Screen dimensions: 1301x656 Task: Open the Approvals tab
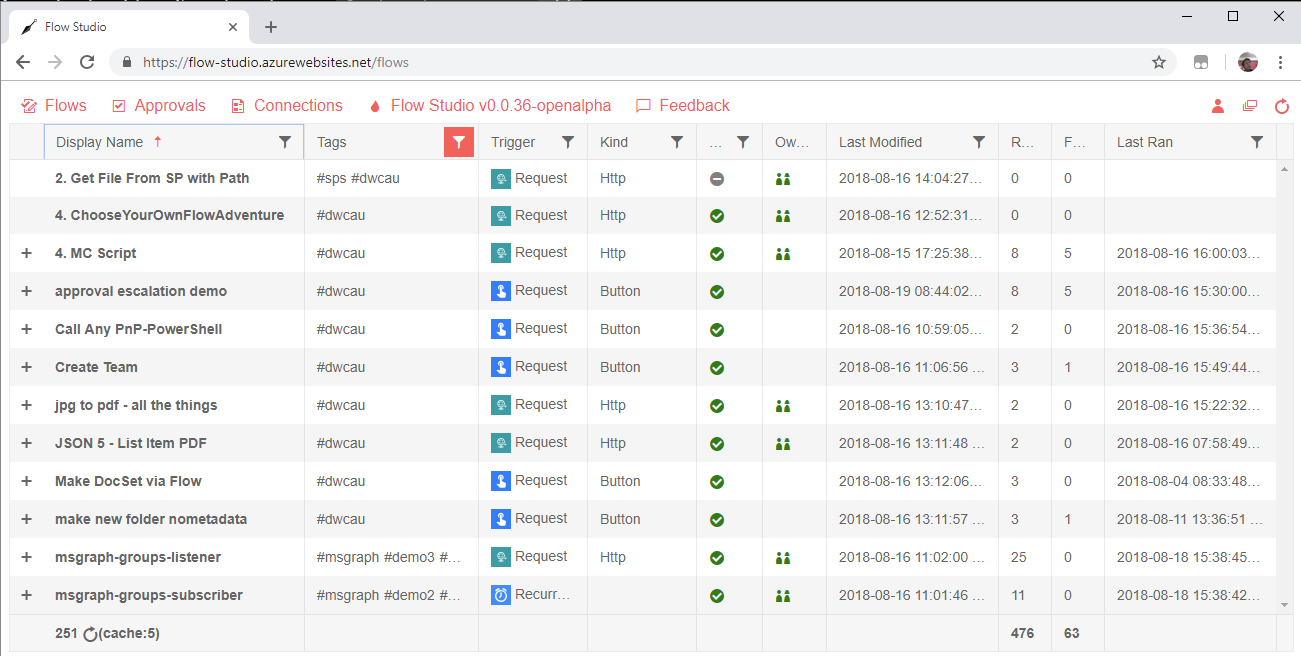(159, 106)
